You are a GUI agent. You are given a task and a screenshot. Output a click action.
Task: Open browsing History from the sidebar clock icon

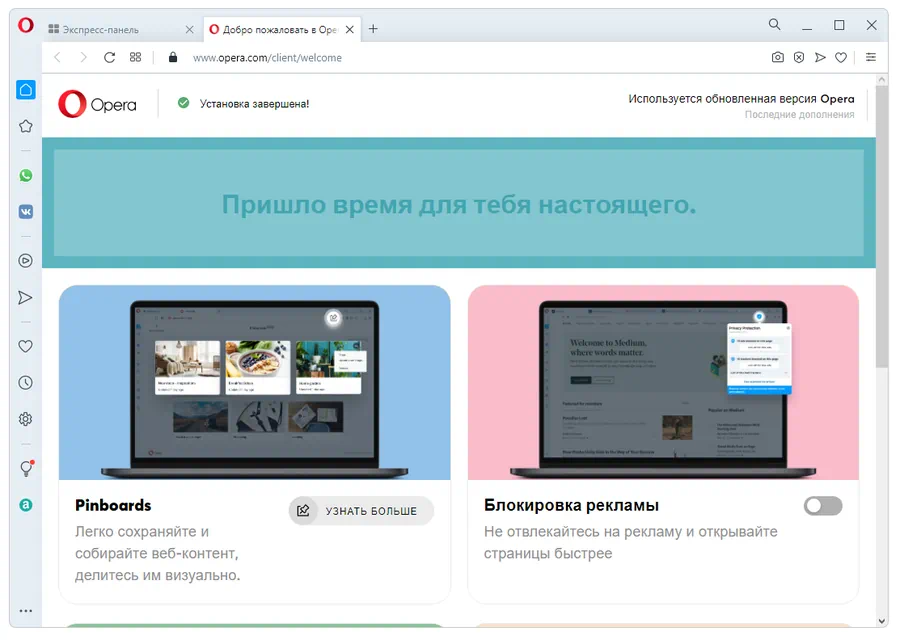coord(25,382)
